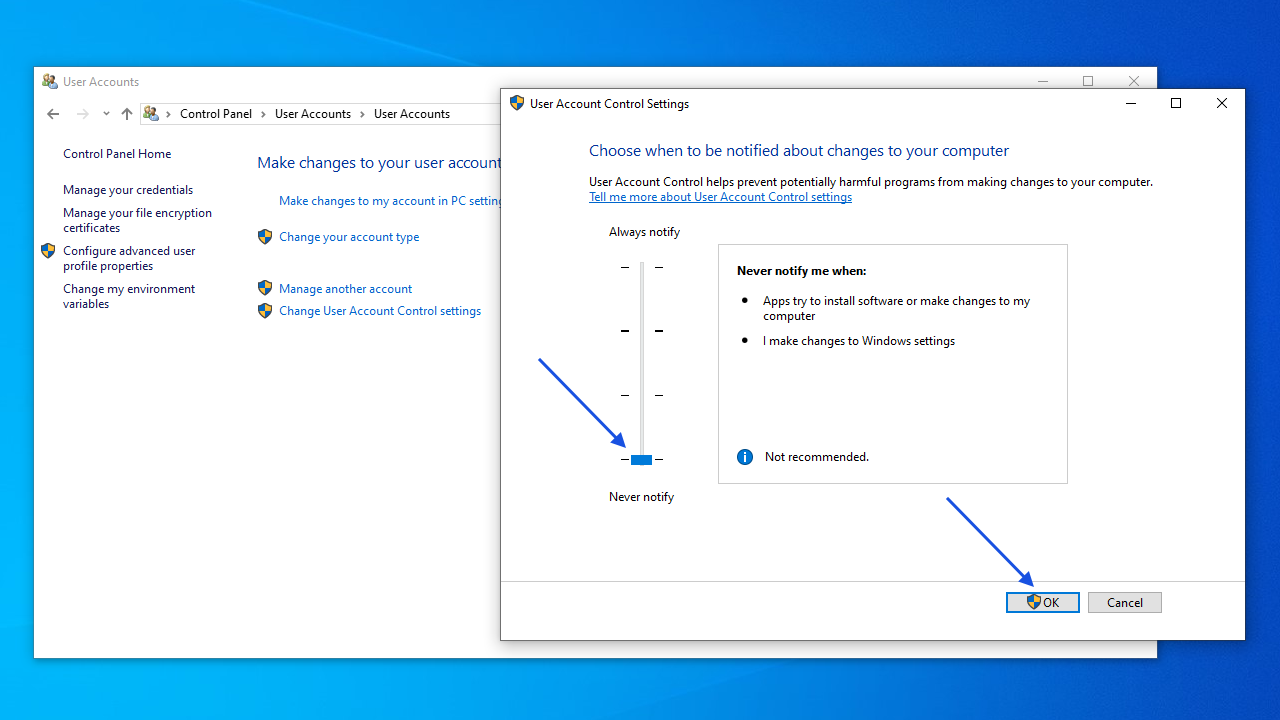Click the UAC notification slider thumb
Viewport: 1280px width, 720px height.
pyautogui.click(x=642, y=460)
